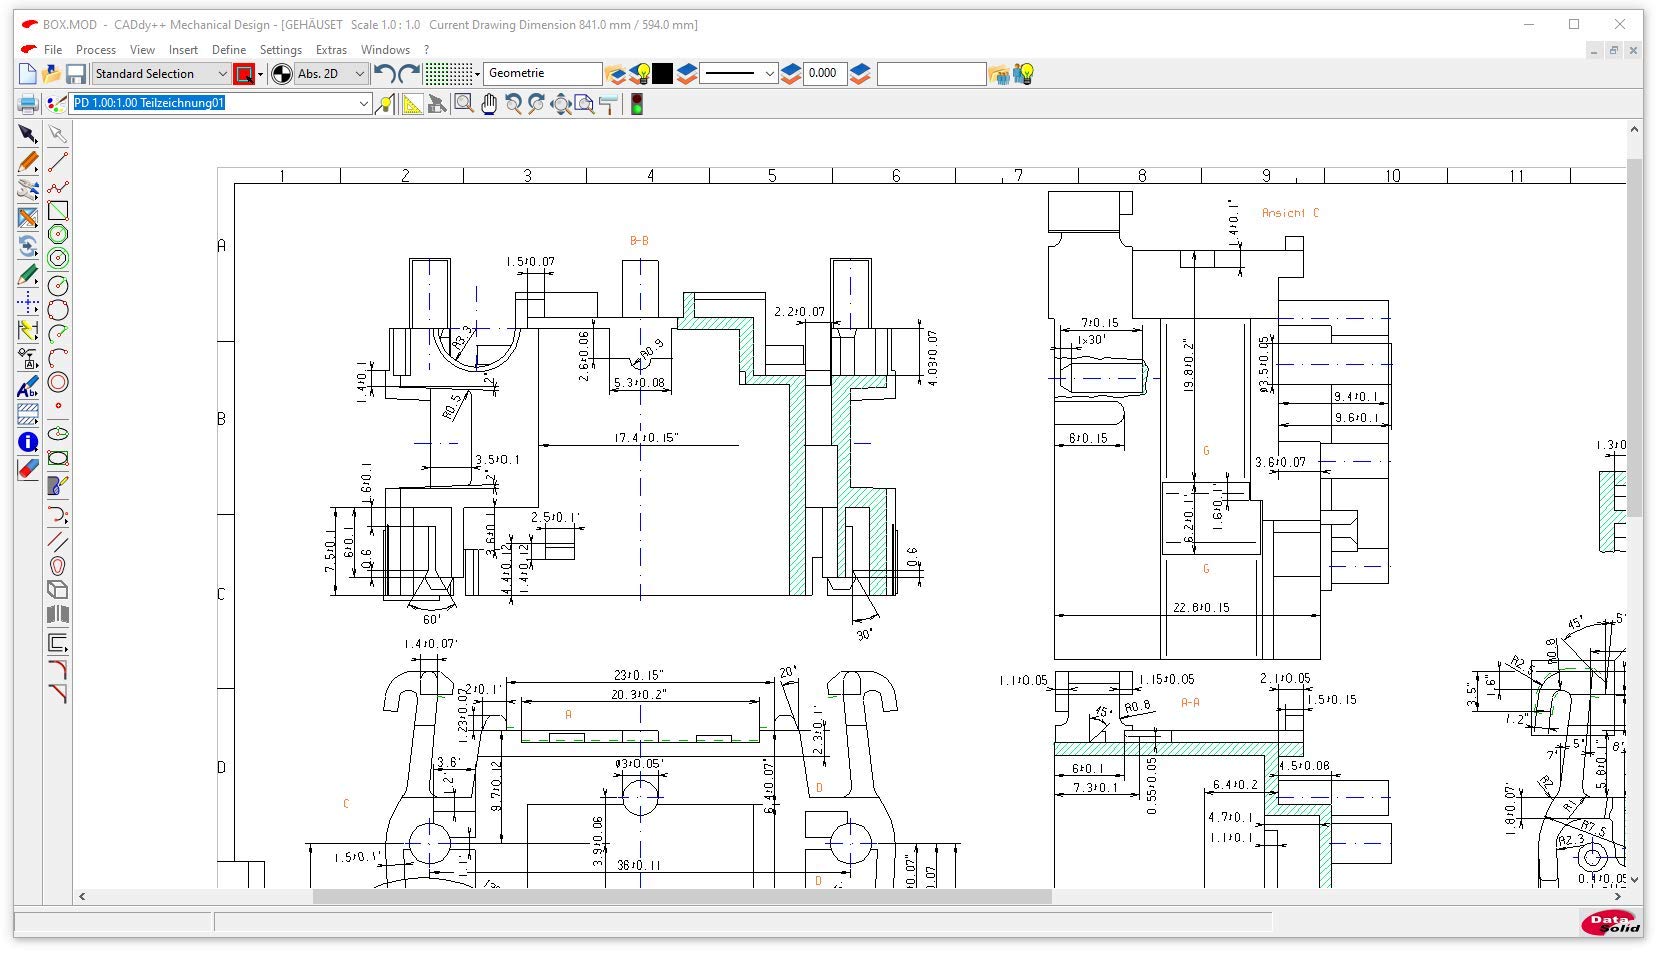This screenshot has height=954, width=1660.
Task: Select the hatching tool icon
Action: tap(28, 414)
